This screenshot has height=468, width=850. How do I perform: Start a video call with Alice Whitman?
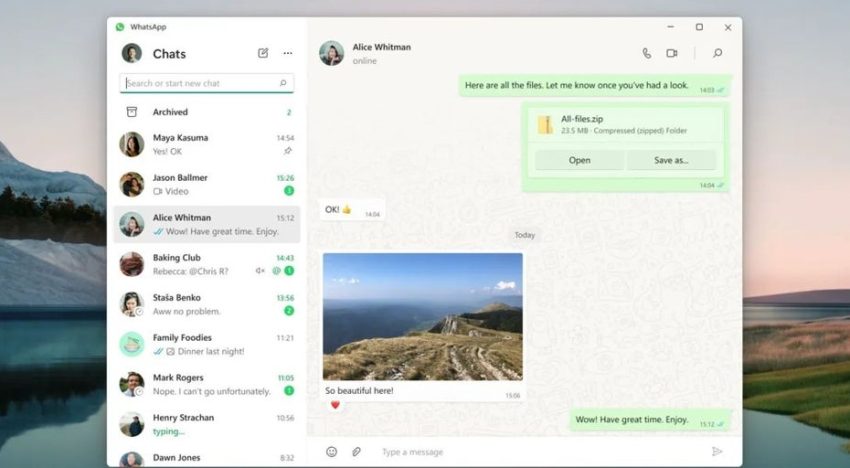[672, 53]
